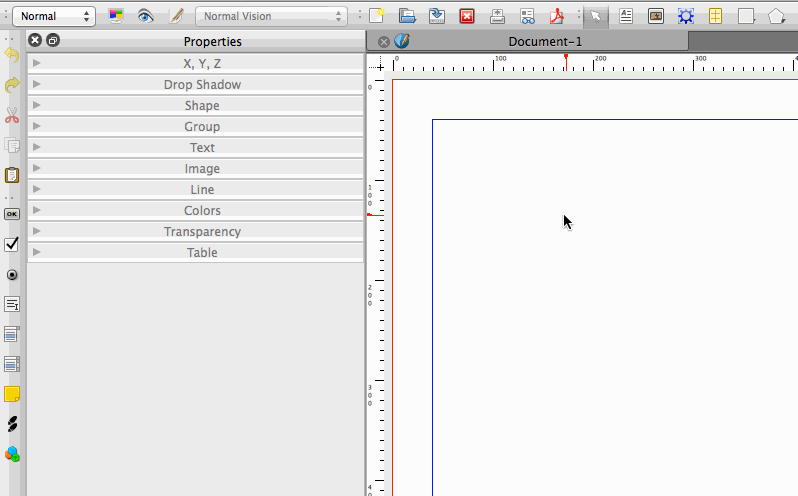Toggle the preview mode eye icon
Screen dimensions: 798x496
146,16
